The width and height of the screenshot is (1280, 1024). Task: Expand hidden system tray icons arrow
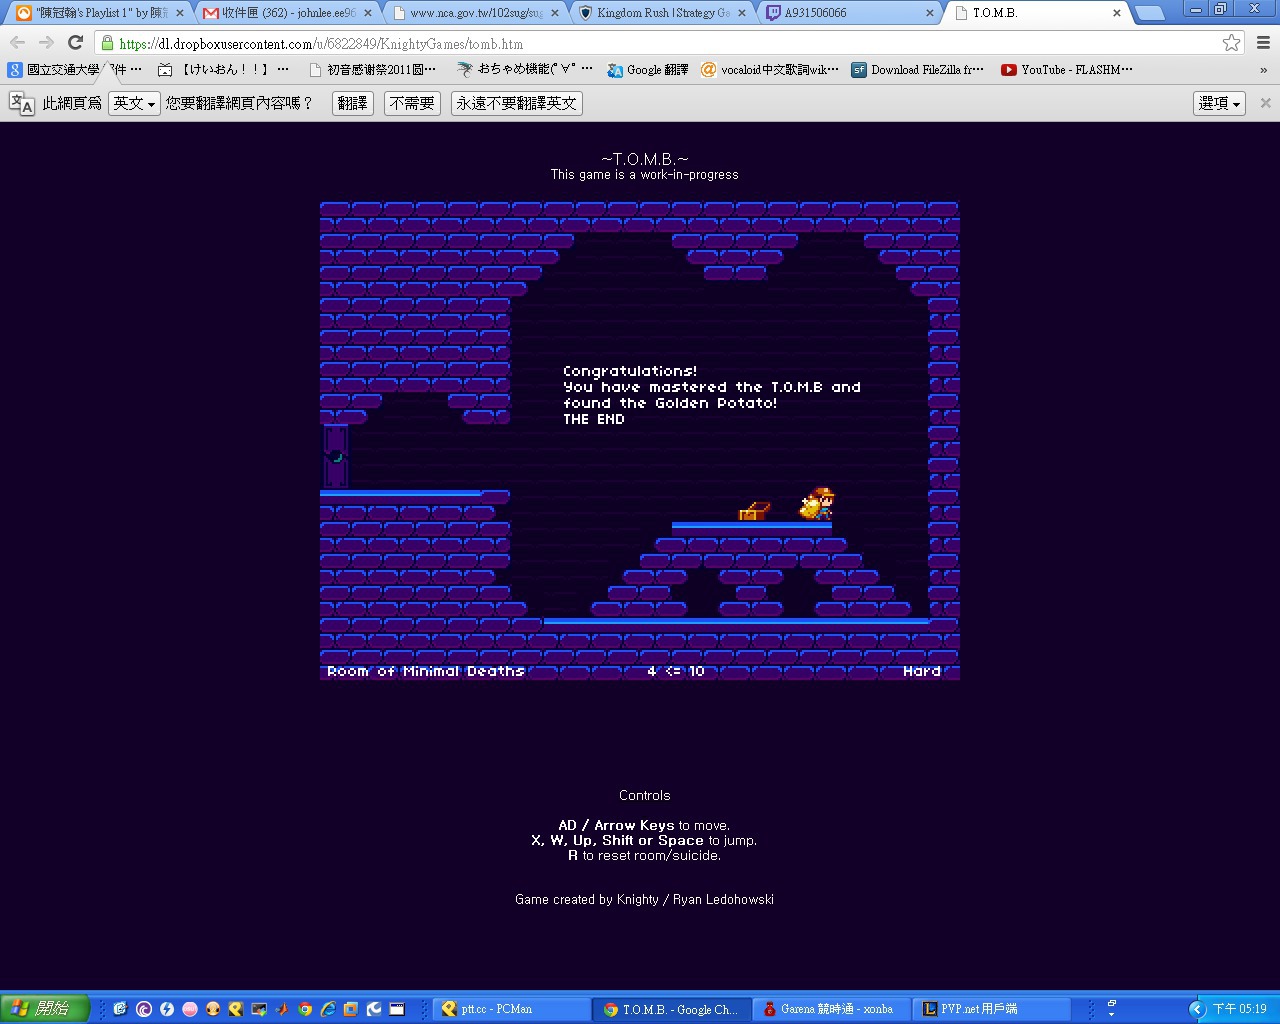(1196, 1009)
